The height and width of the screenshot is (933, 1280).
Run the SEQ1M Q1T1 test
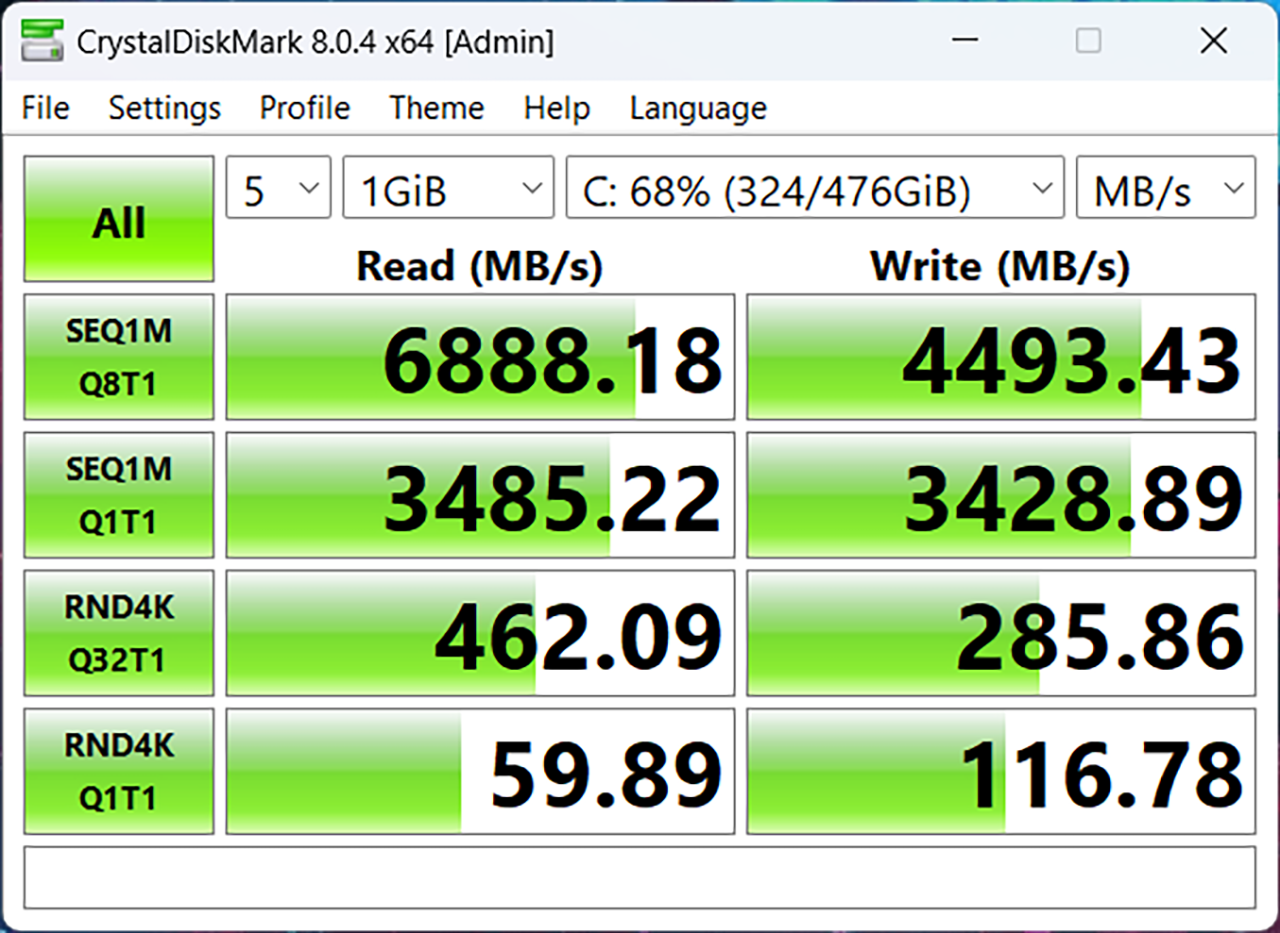(119, 495)
